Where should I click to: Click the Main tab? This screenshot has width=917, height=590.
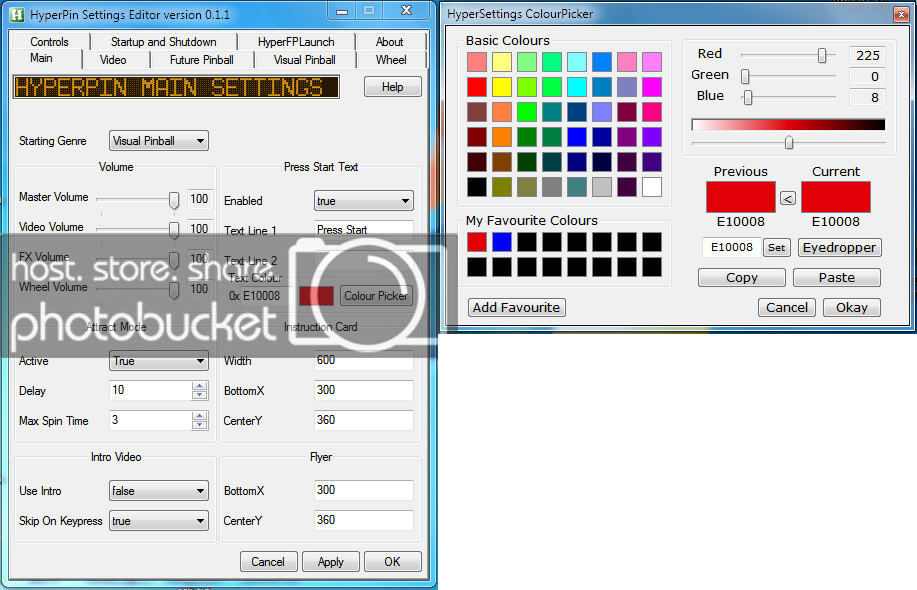pos(41,58)
